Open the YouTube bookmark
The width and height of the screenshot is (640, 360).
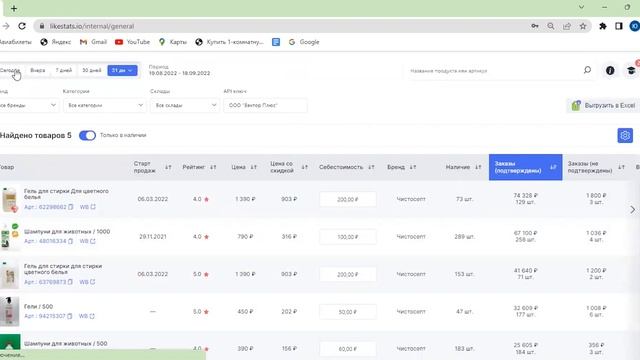(x=132, y=42)
